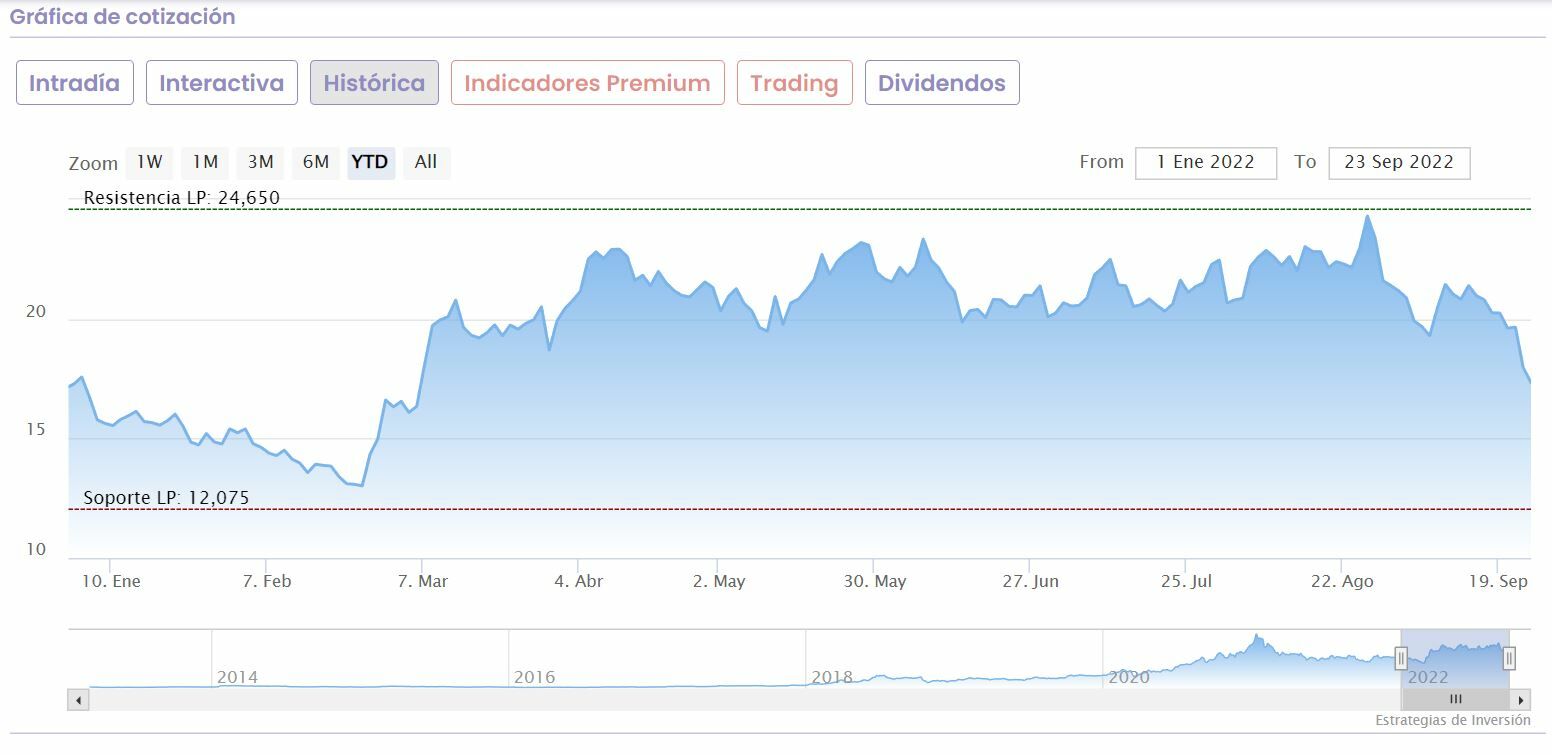Select the Histórica tab

click(374, 83)
